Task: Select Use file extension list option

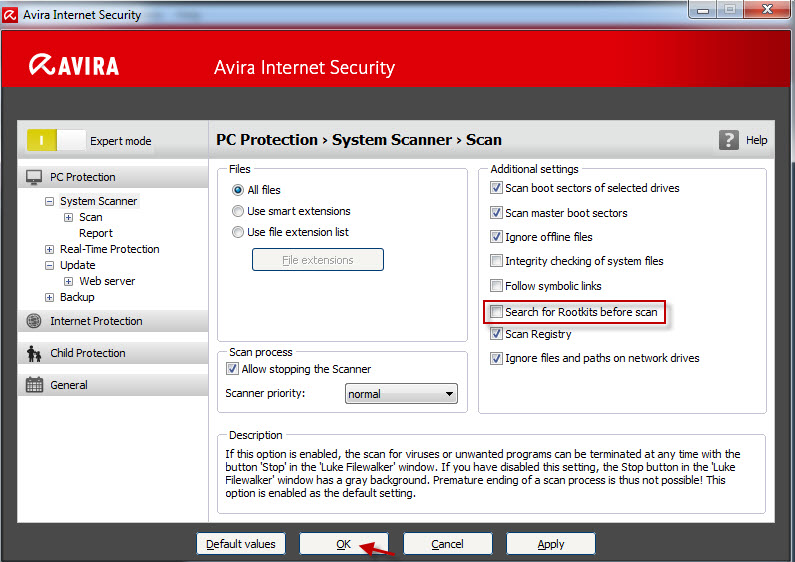Action: point(237,232)
